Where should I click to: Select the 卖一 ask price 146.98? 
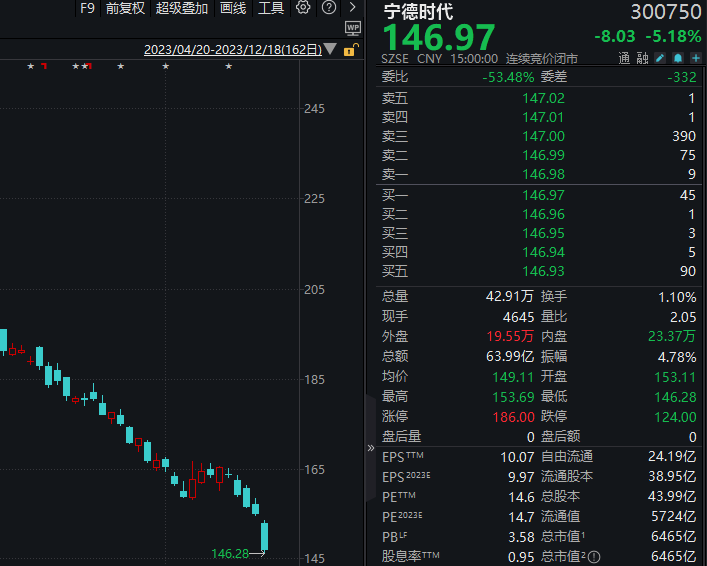coord(543,174)
